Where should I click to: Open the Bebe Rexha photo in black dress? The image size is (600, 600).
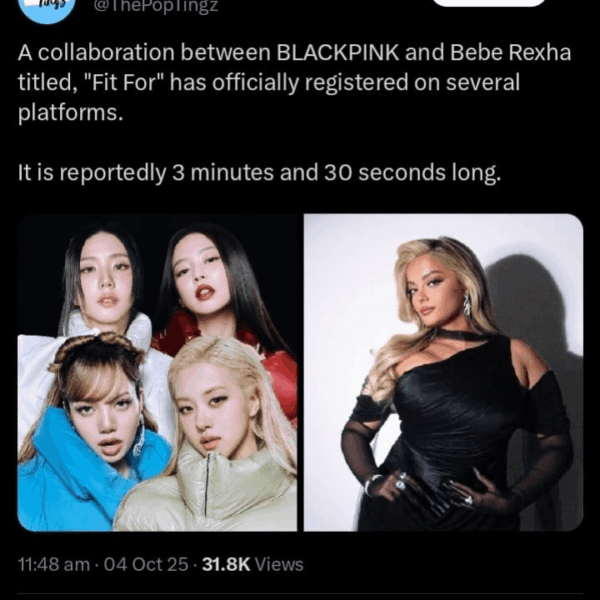point(443,372)
